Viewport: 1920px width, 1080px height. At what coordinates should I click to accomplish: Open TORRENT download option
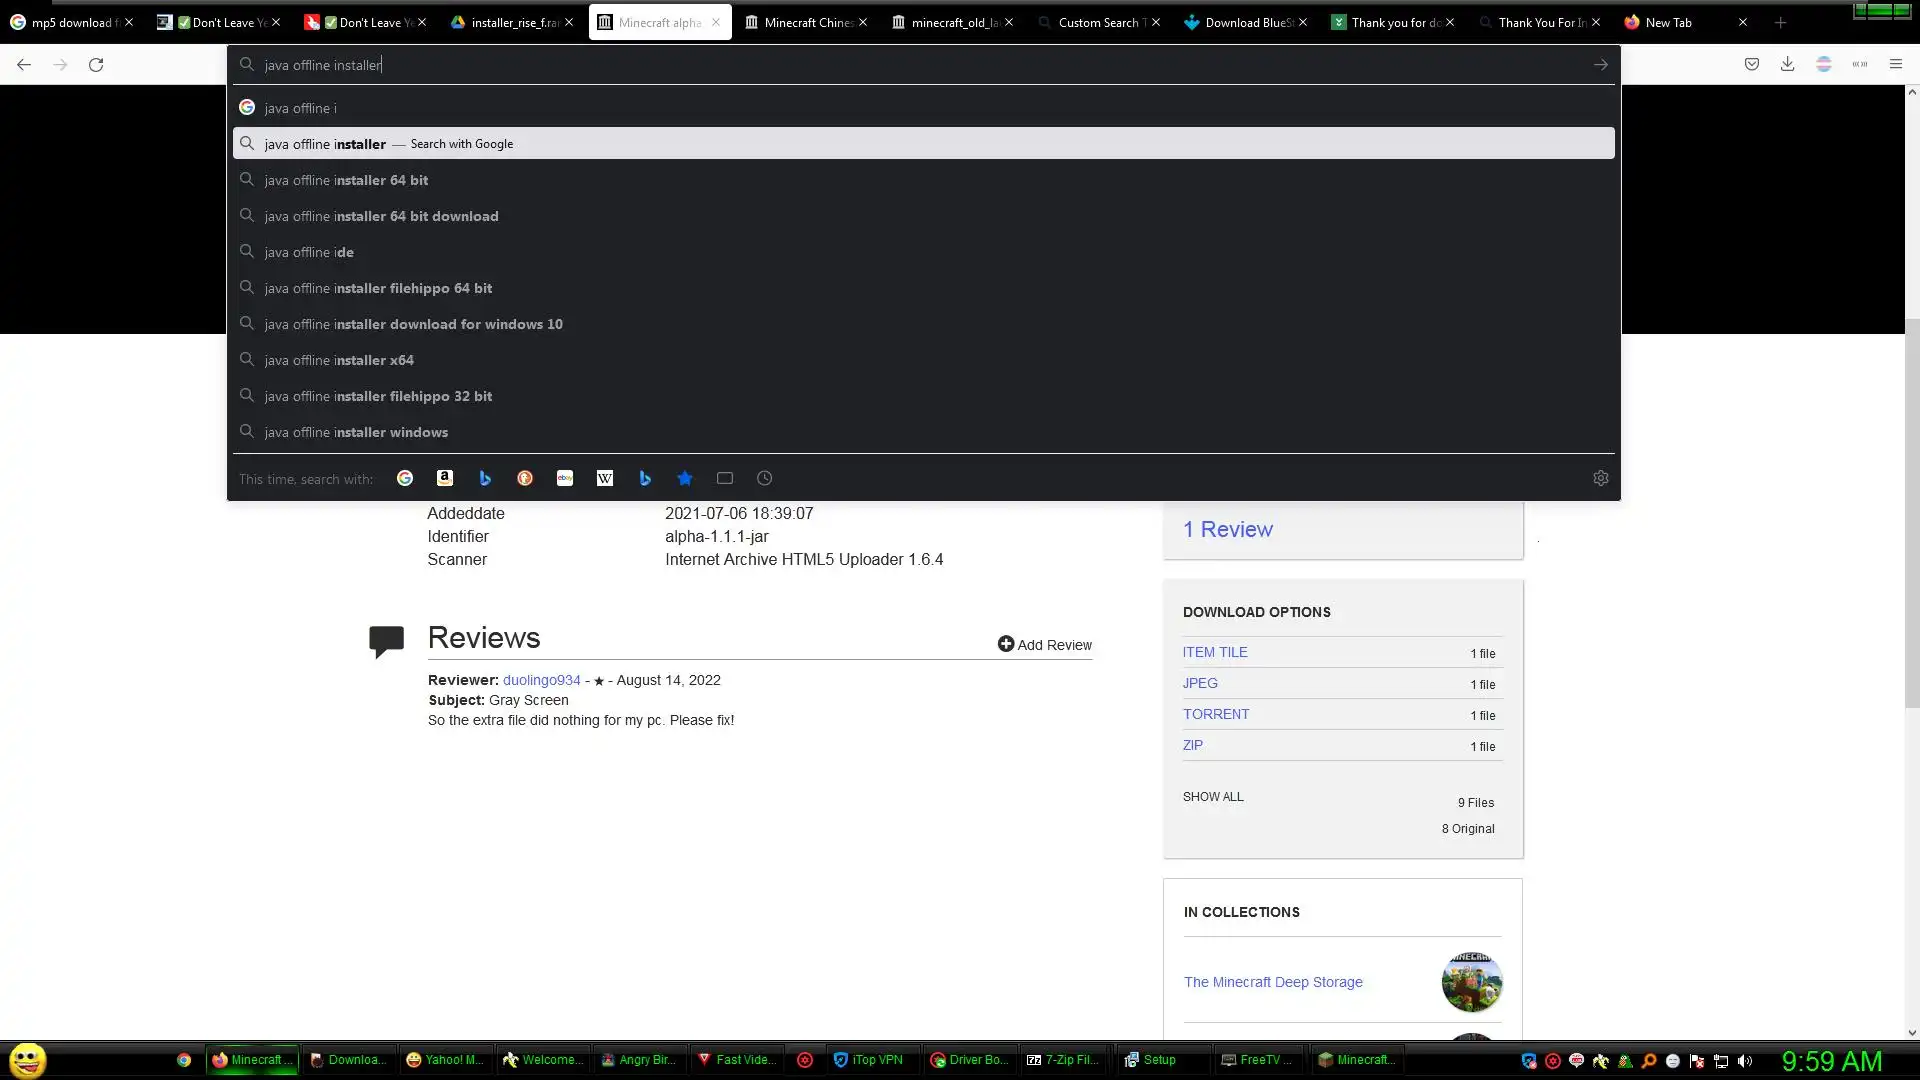click(1216, 714)
